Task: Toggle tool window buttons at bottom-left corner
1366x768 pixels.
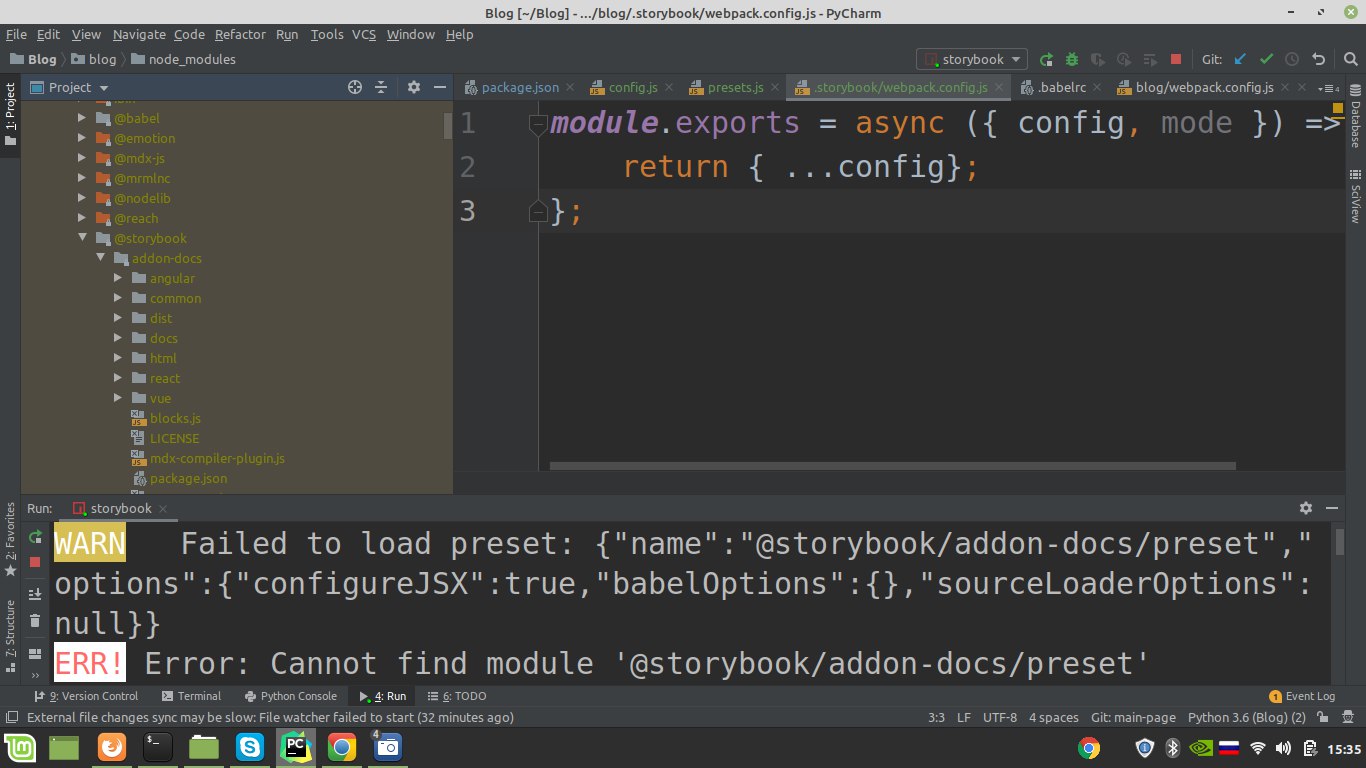Action: 10,717
